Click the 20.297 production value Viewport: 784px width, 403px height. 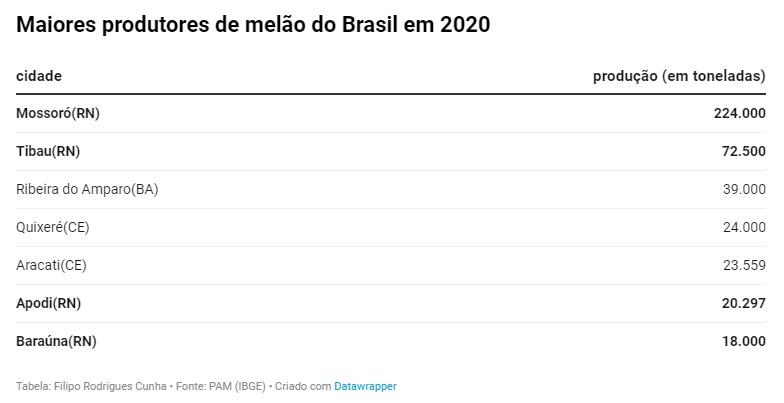click(743, 303)
